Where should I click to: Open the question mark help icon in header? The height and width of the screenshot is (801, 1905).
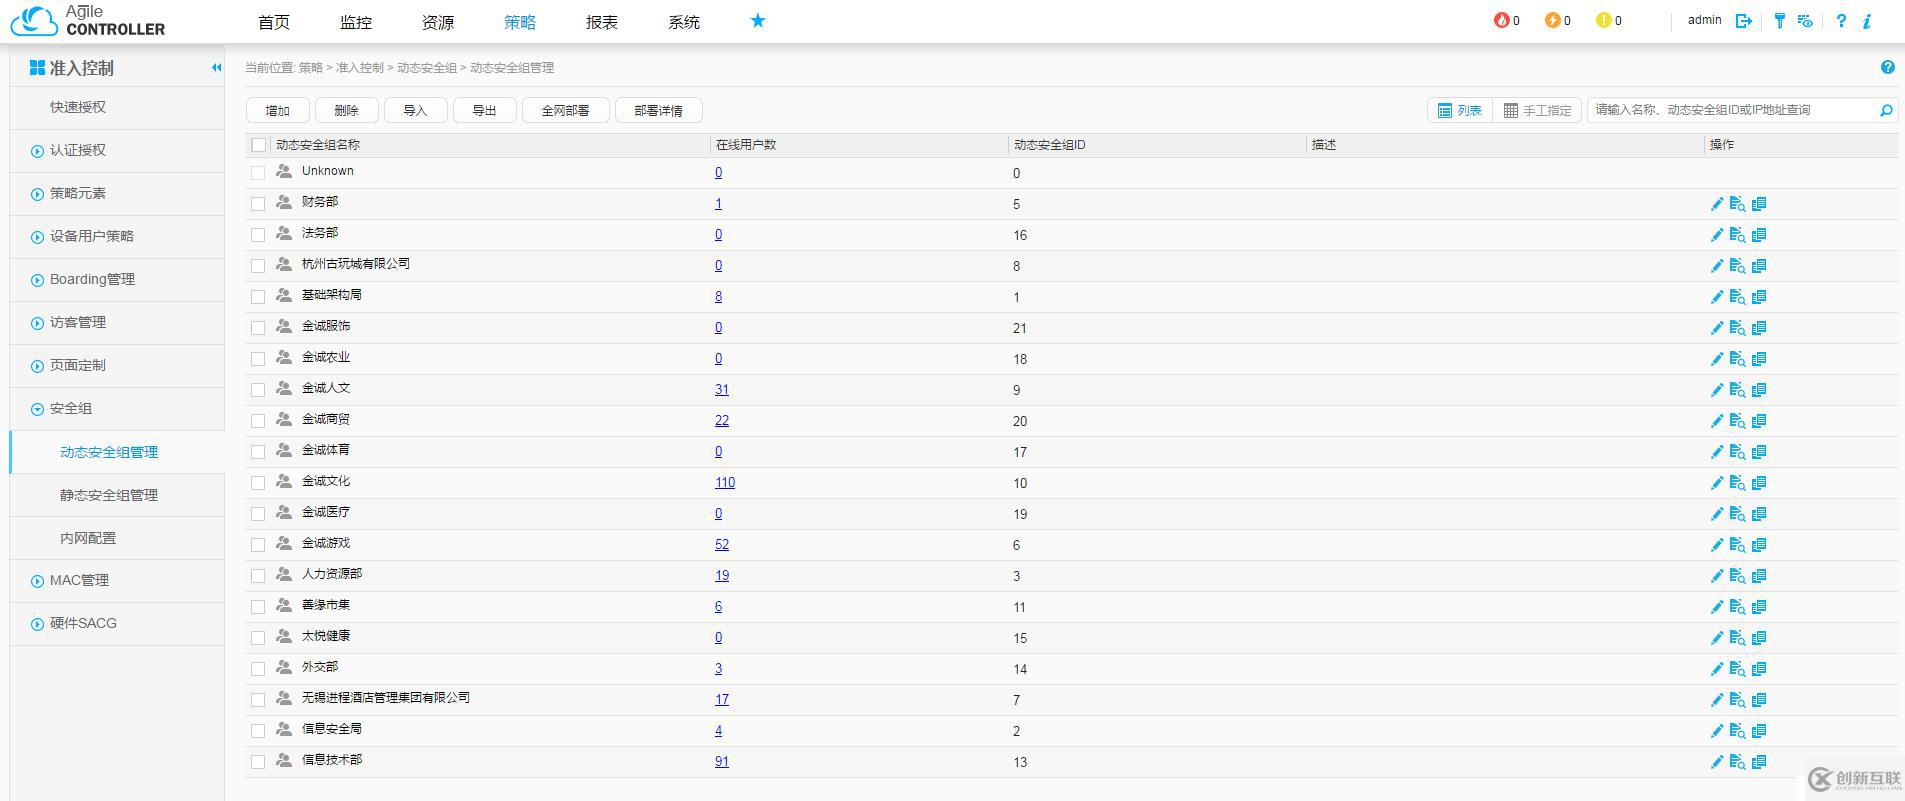point(1841,21)
